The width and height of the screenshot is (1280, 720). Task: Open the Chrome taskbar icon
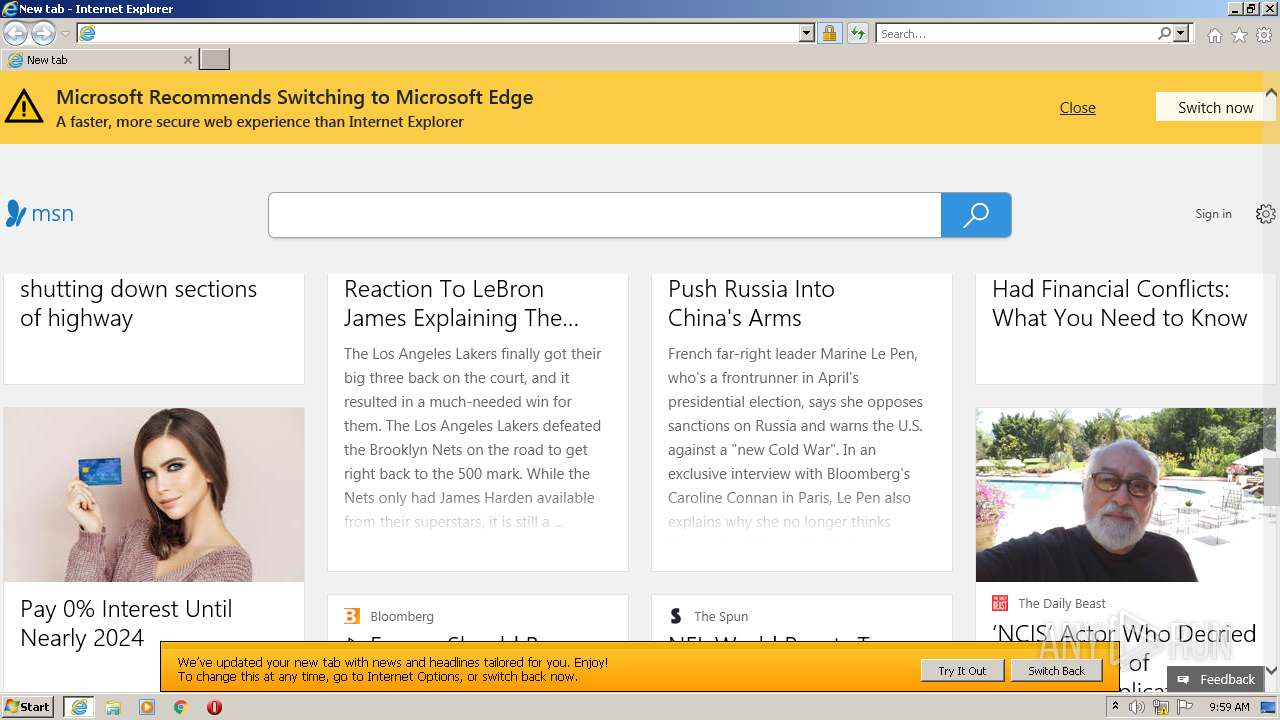tap(181, 707)
